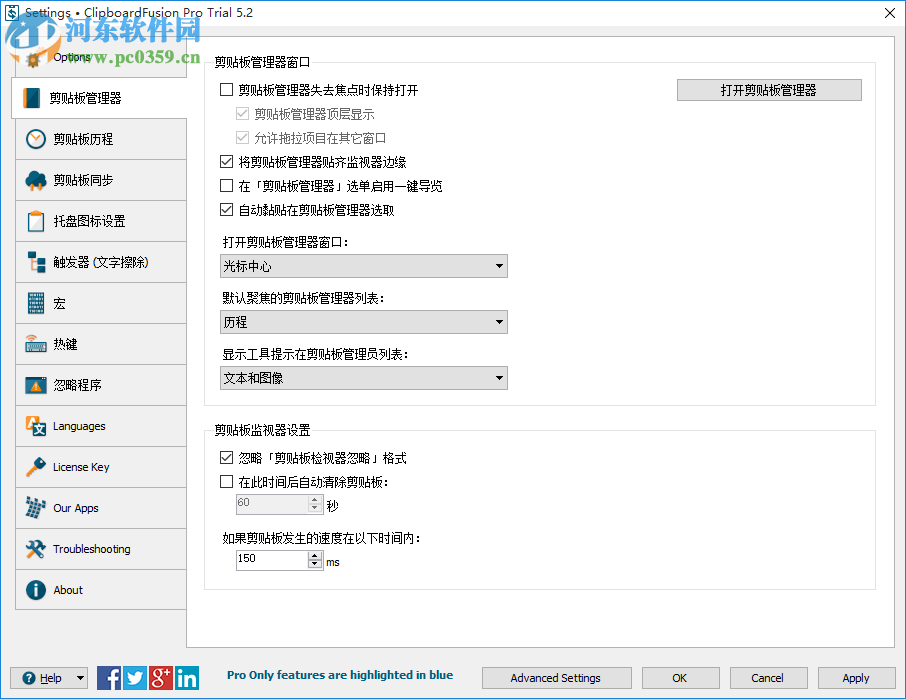The image size is (906, 699).
Task: Click the 打开剪贴板管理器 button
Action: (x=769, y=90)
